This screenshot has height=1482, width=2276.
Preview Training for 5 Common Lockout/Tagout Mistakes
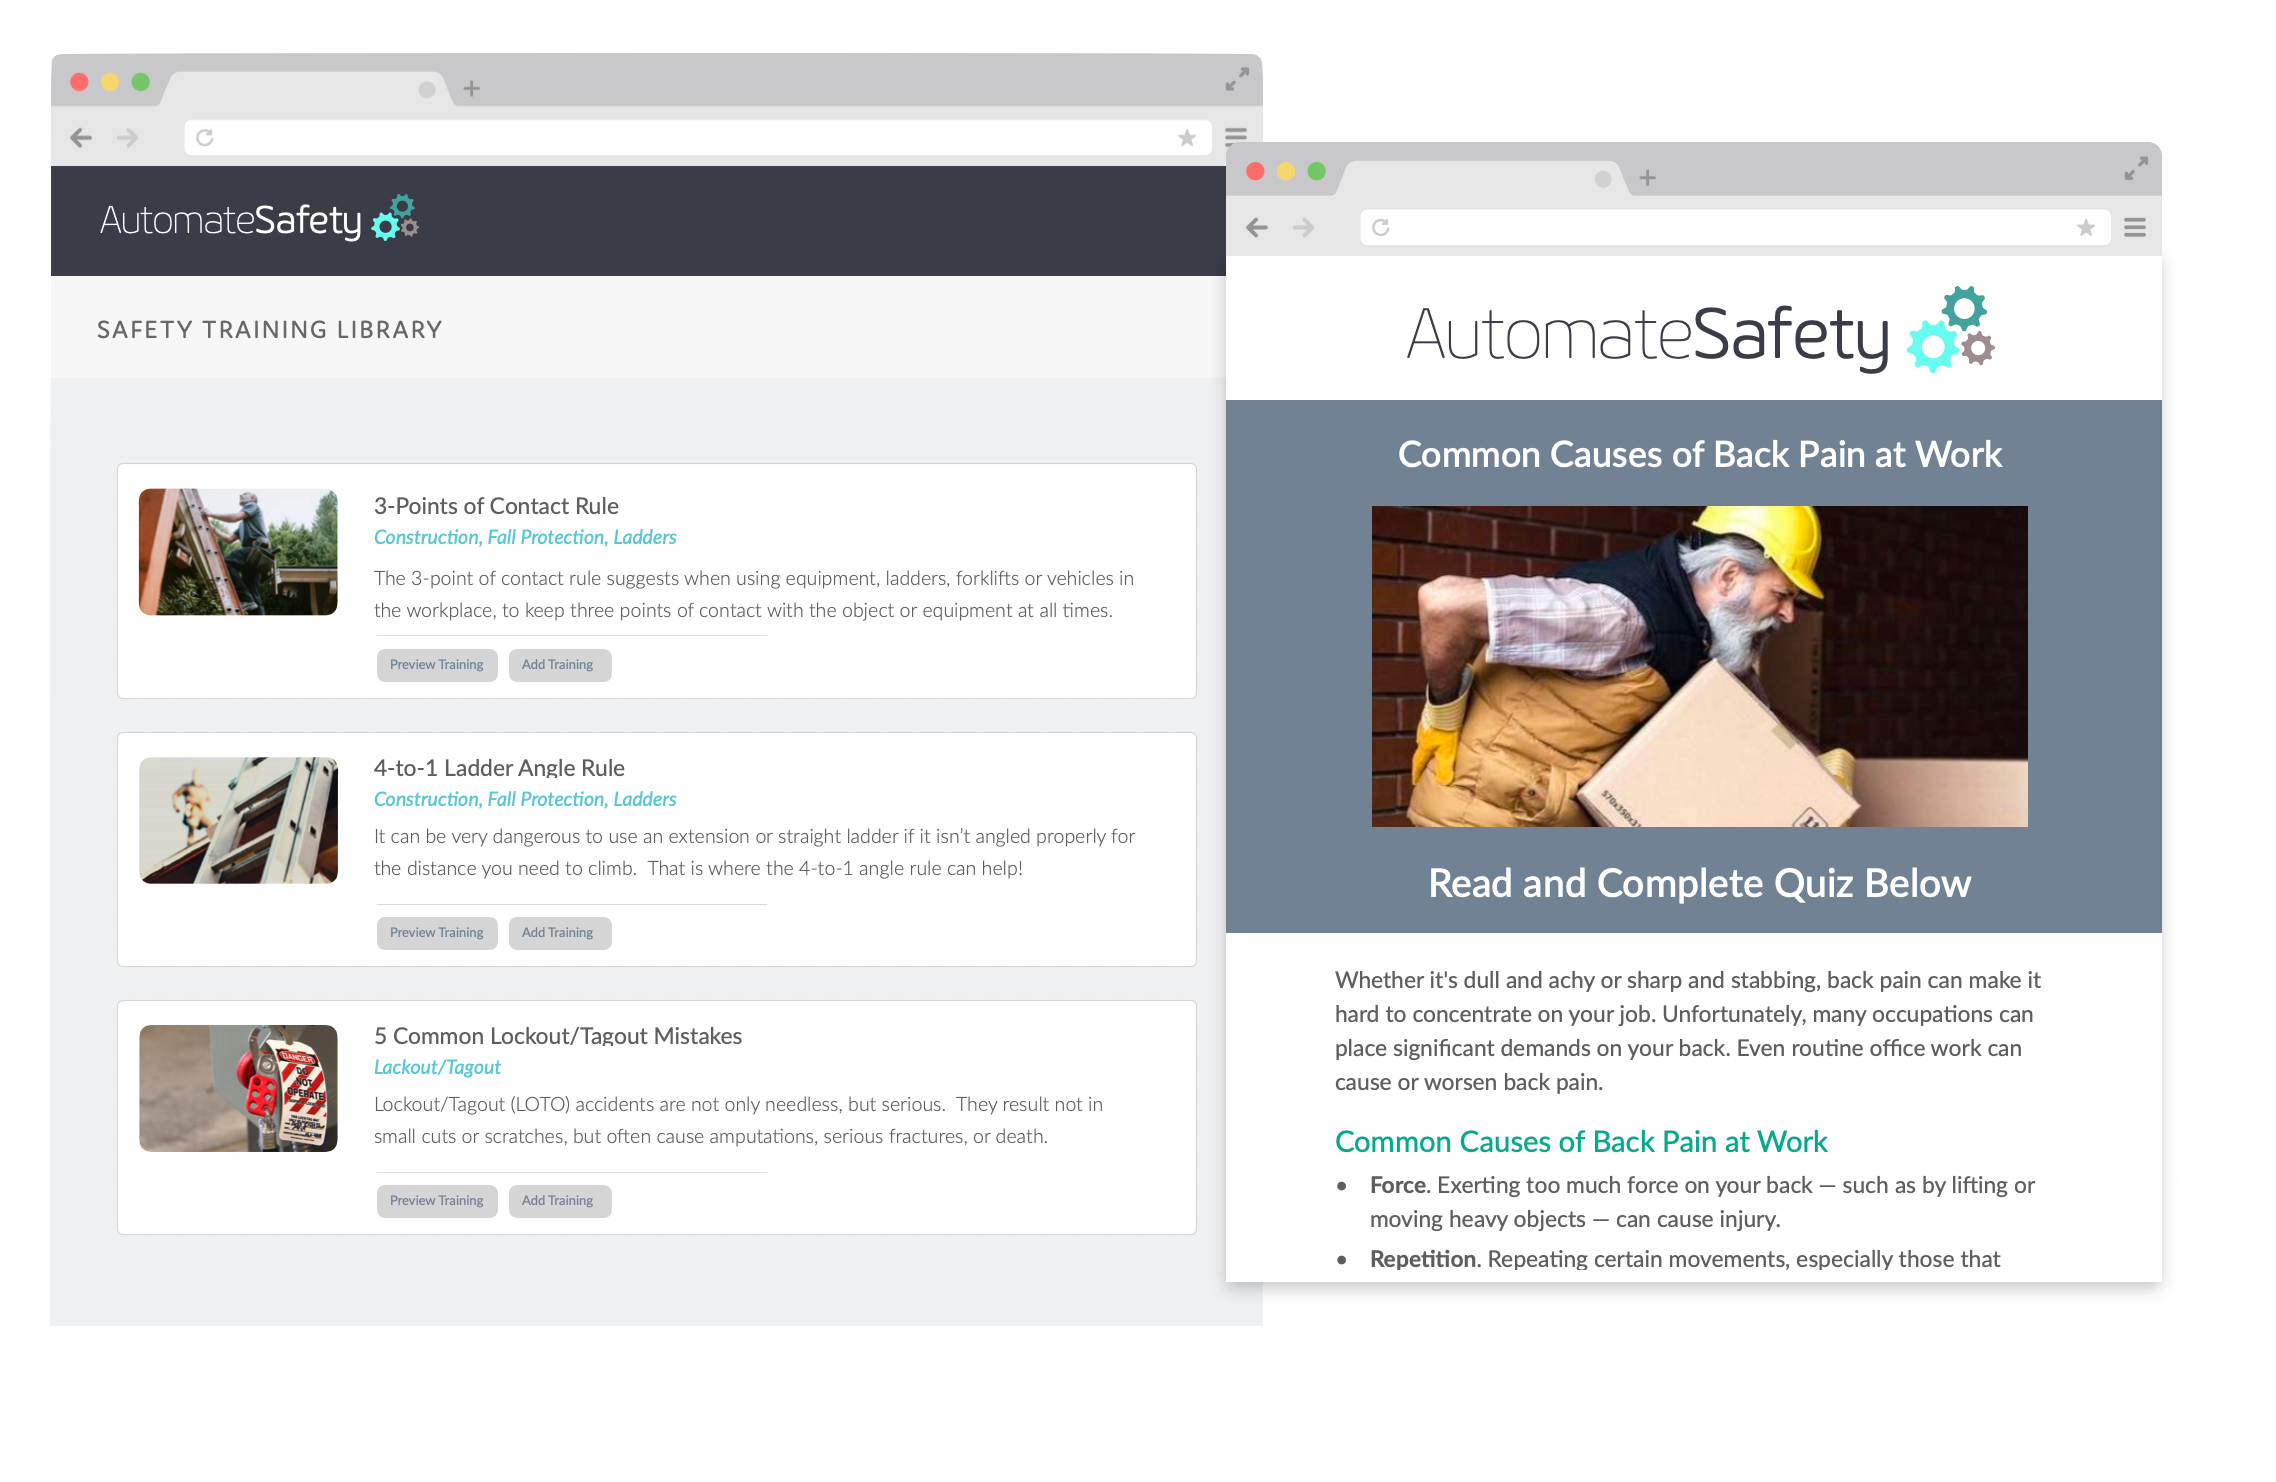(x=437, y=1201)
